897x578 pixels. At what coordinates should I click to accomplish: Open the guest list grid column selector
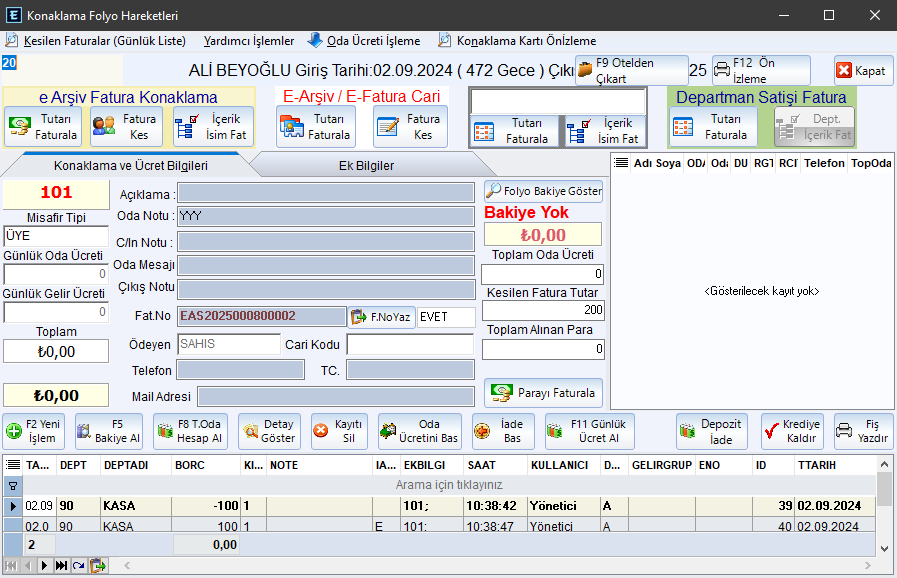pyautogui.click(x=621, y=163)
